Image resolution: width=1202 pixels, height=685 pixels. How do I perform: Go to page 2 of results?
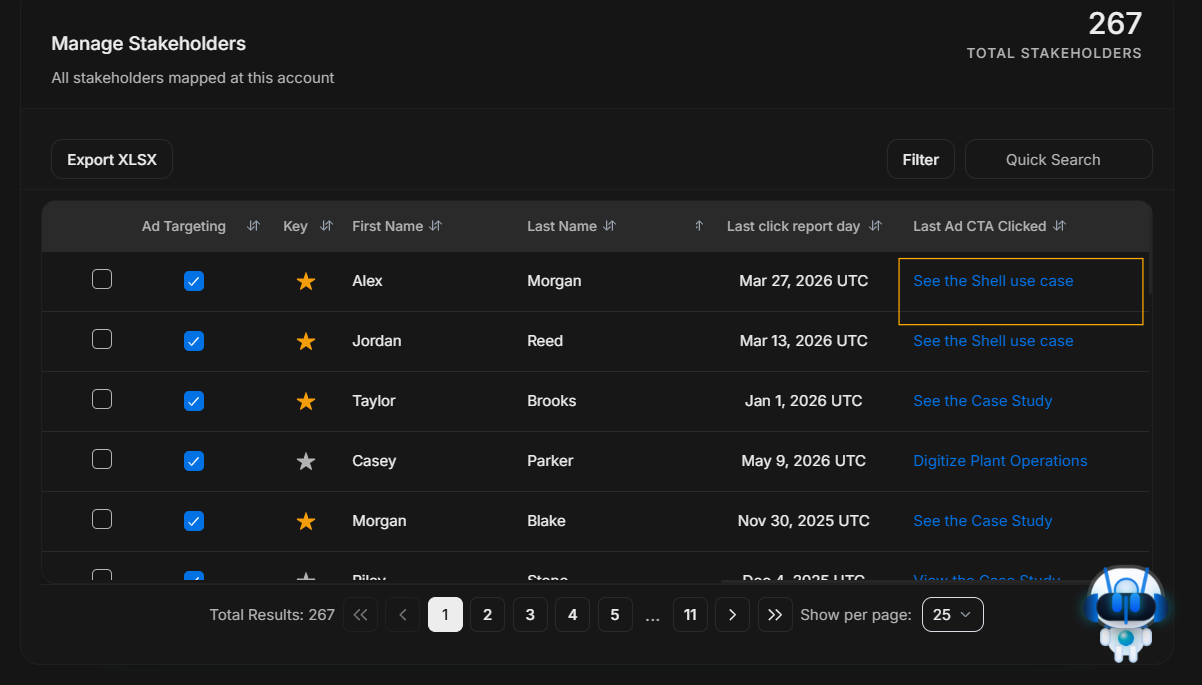(487, 615)
